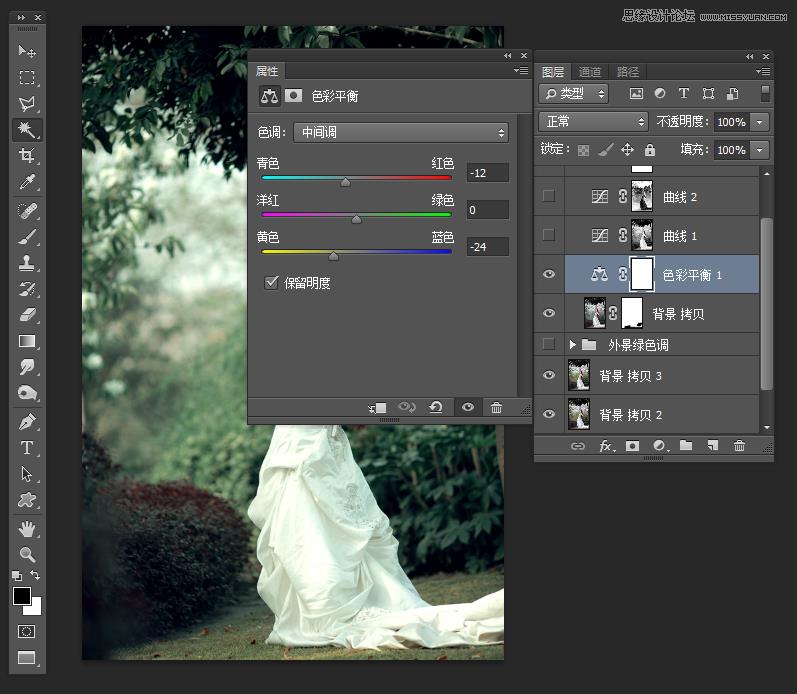Select the Rectangular Marquee tool

coord(27,77)
